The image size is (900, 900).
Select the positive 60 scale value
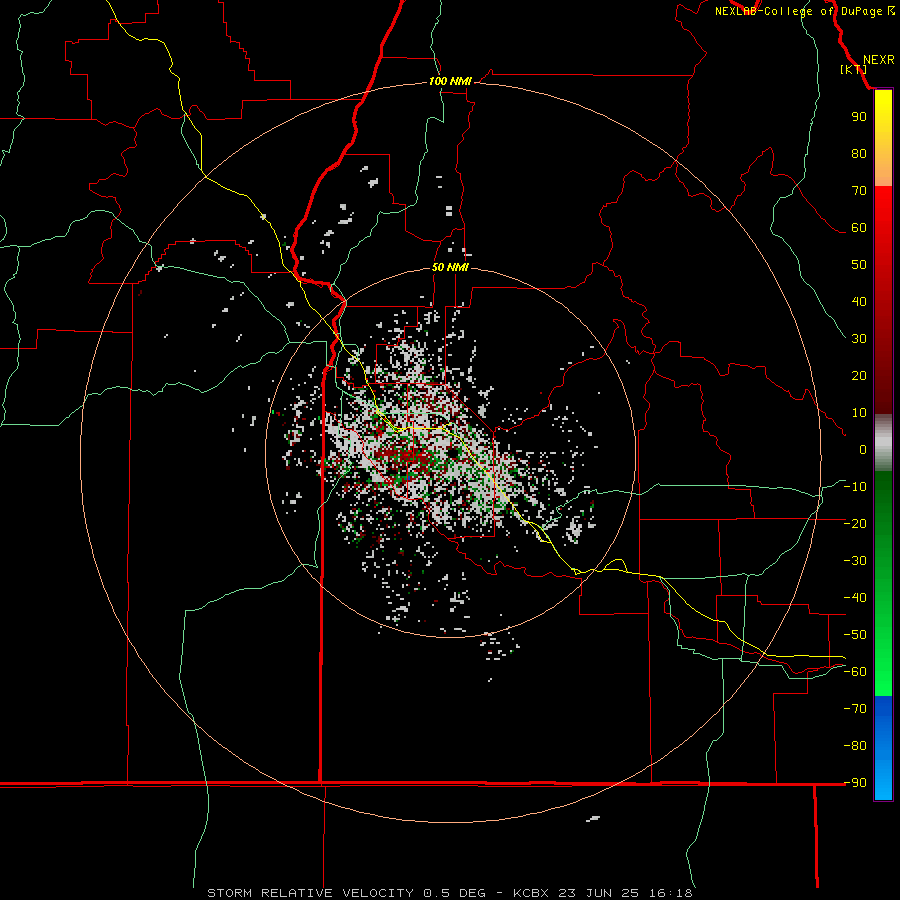click(859, 228)
